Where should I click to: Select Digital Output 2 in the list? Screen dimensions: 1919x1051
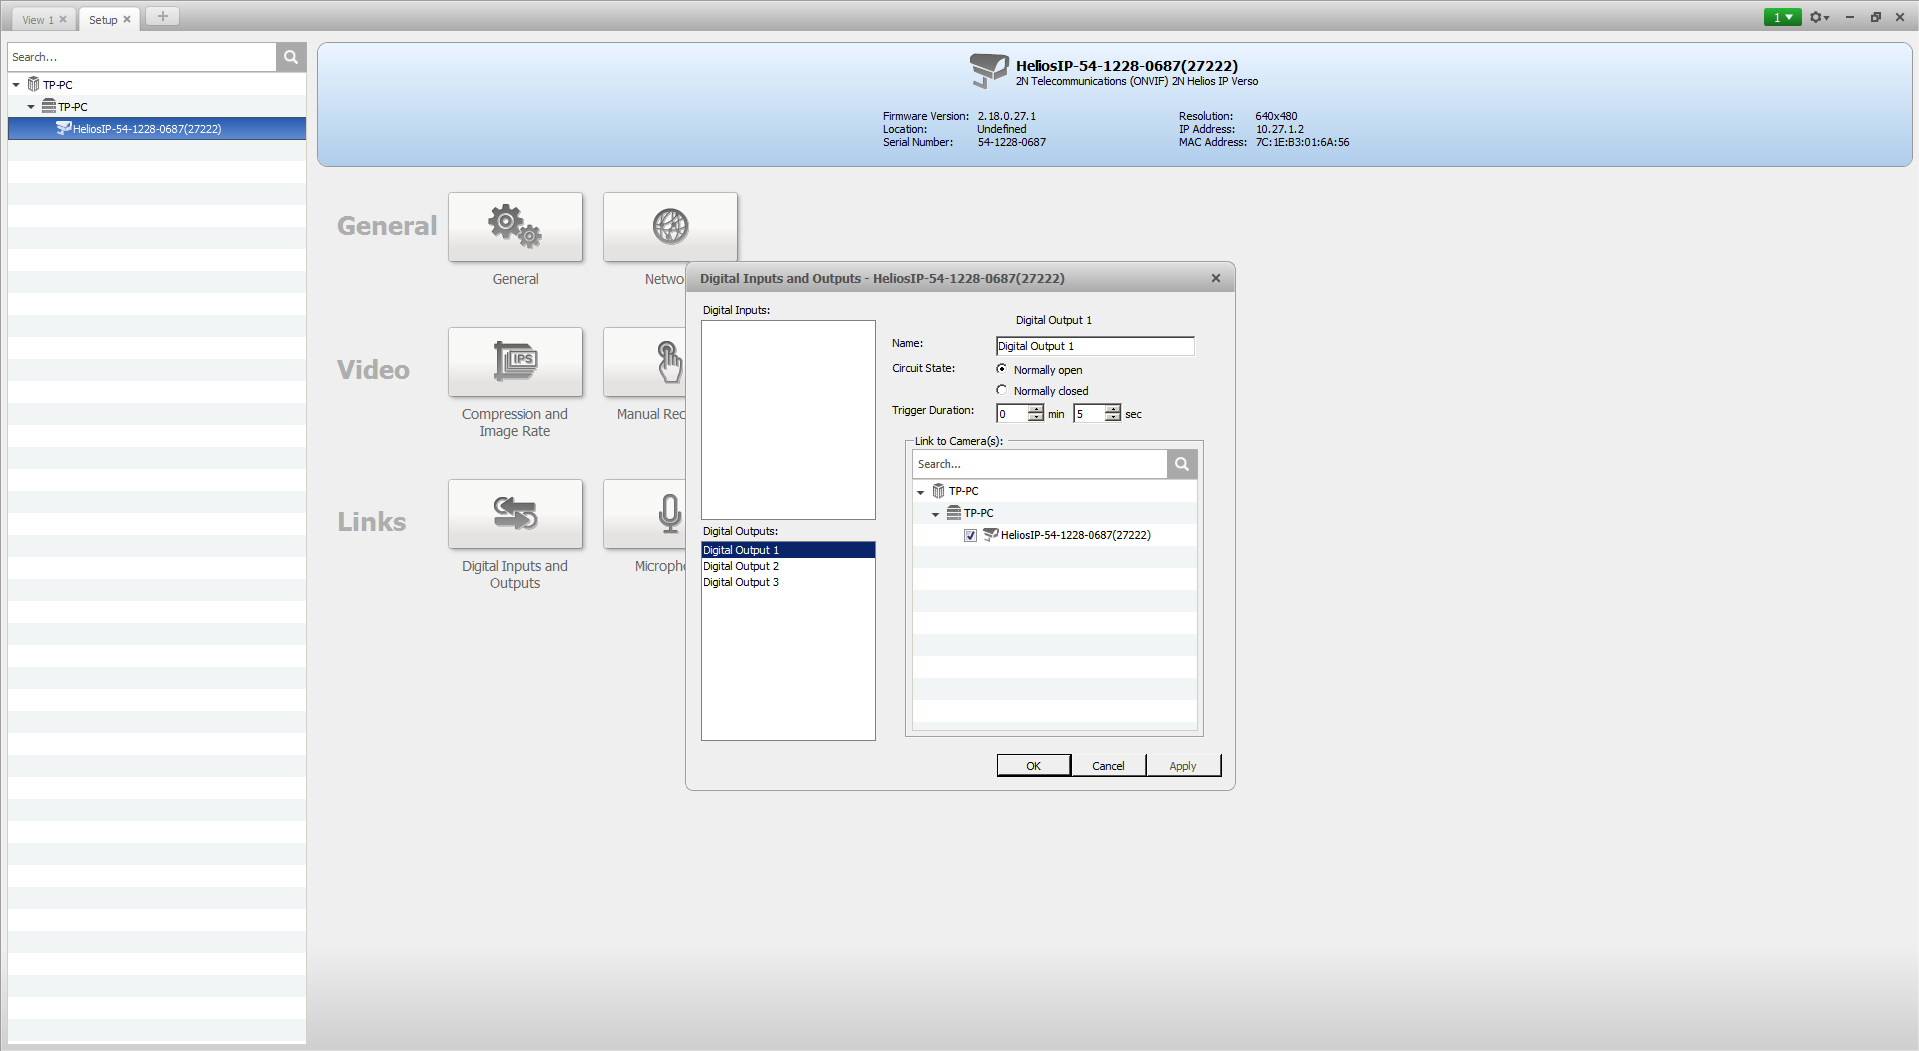coord(741,566)
